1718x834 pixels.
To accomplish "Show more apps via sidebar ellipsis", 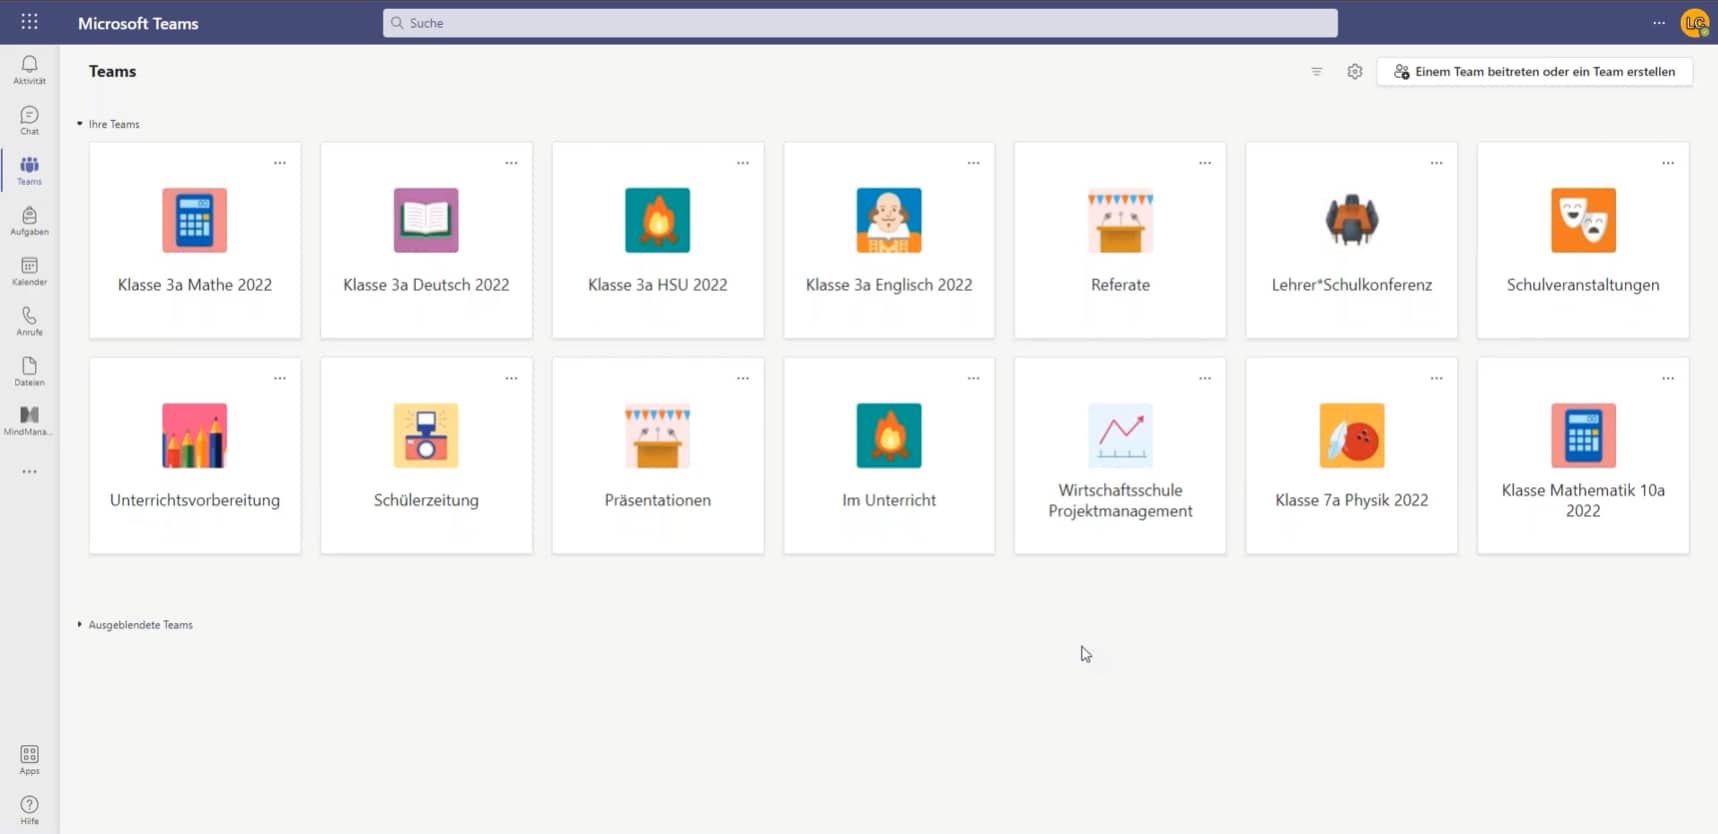I will [x=29, y=471].
